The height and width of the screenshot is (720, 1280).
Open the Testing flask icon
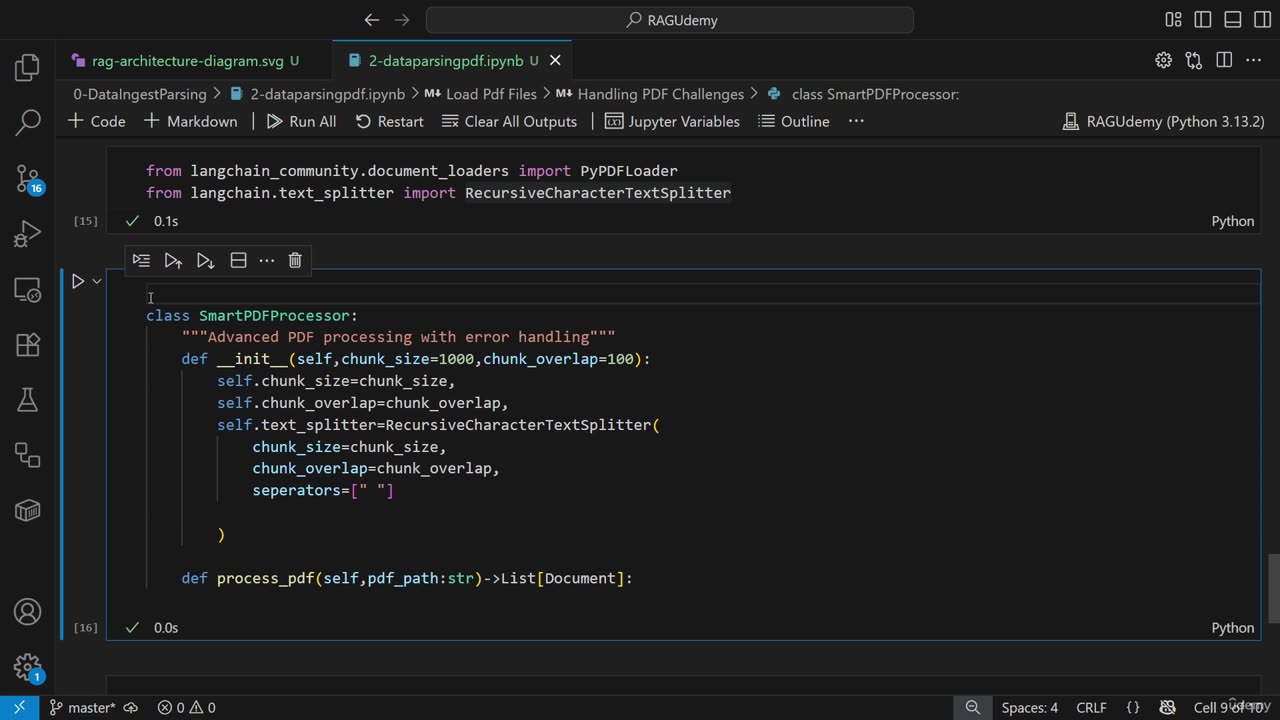(x=27, y=400)
